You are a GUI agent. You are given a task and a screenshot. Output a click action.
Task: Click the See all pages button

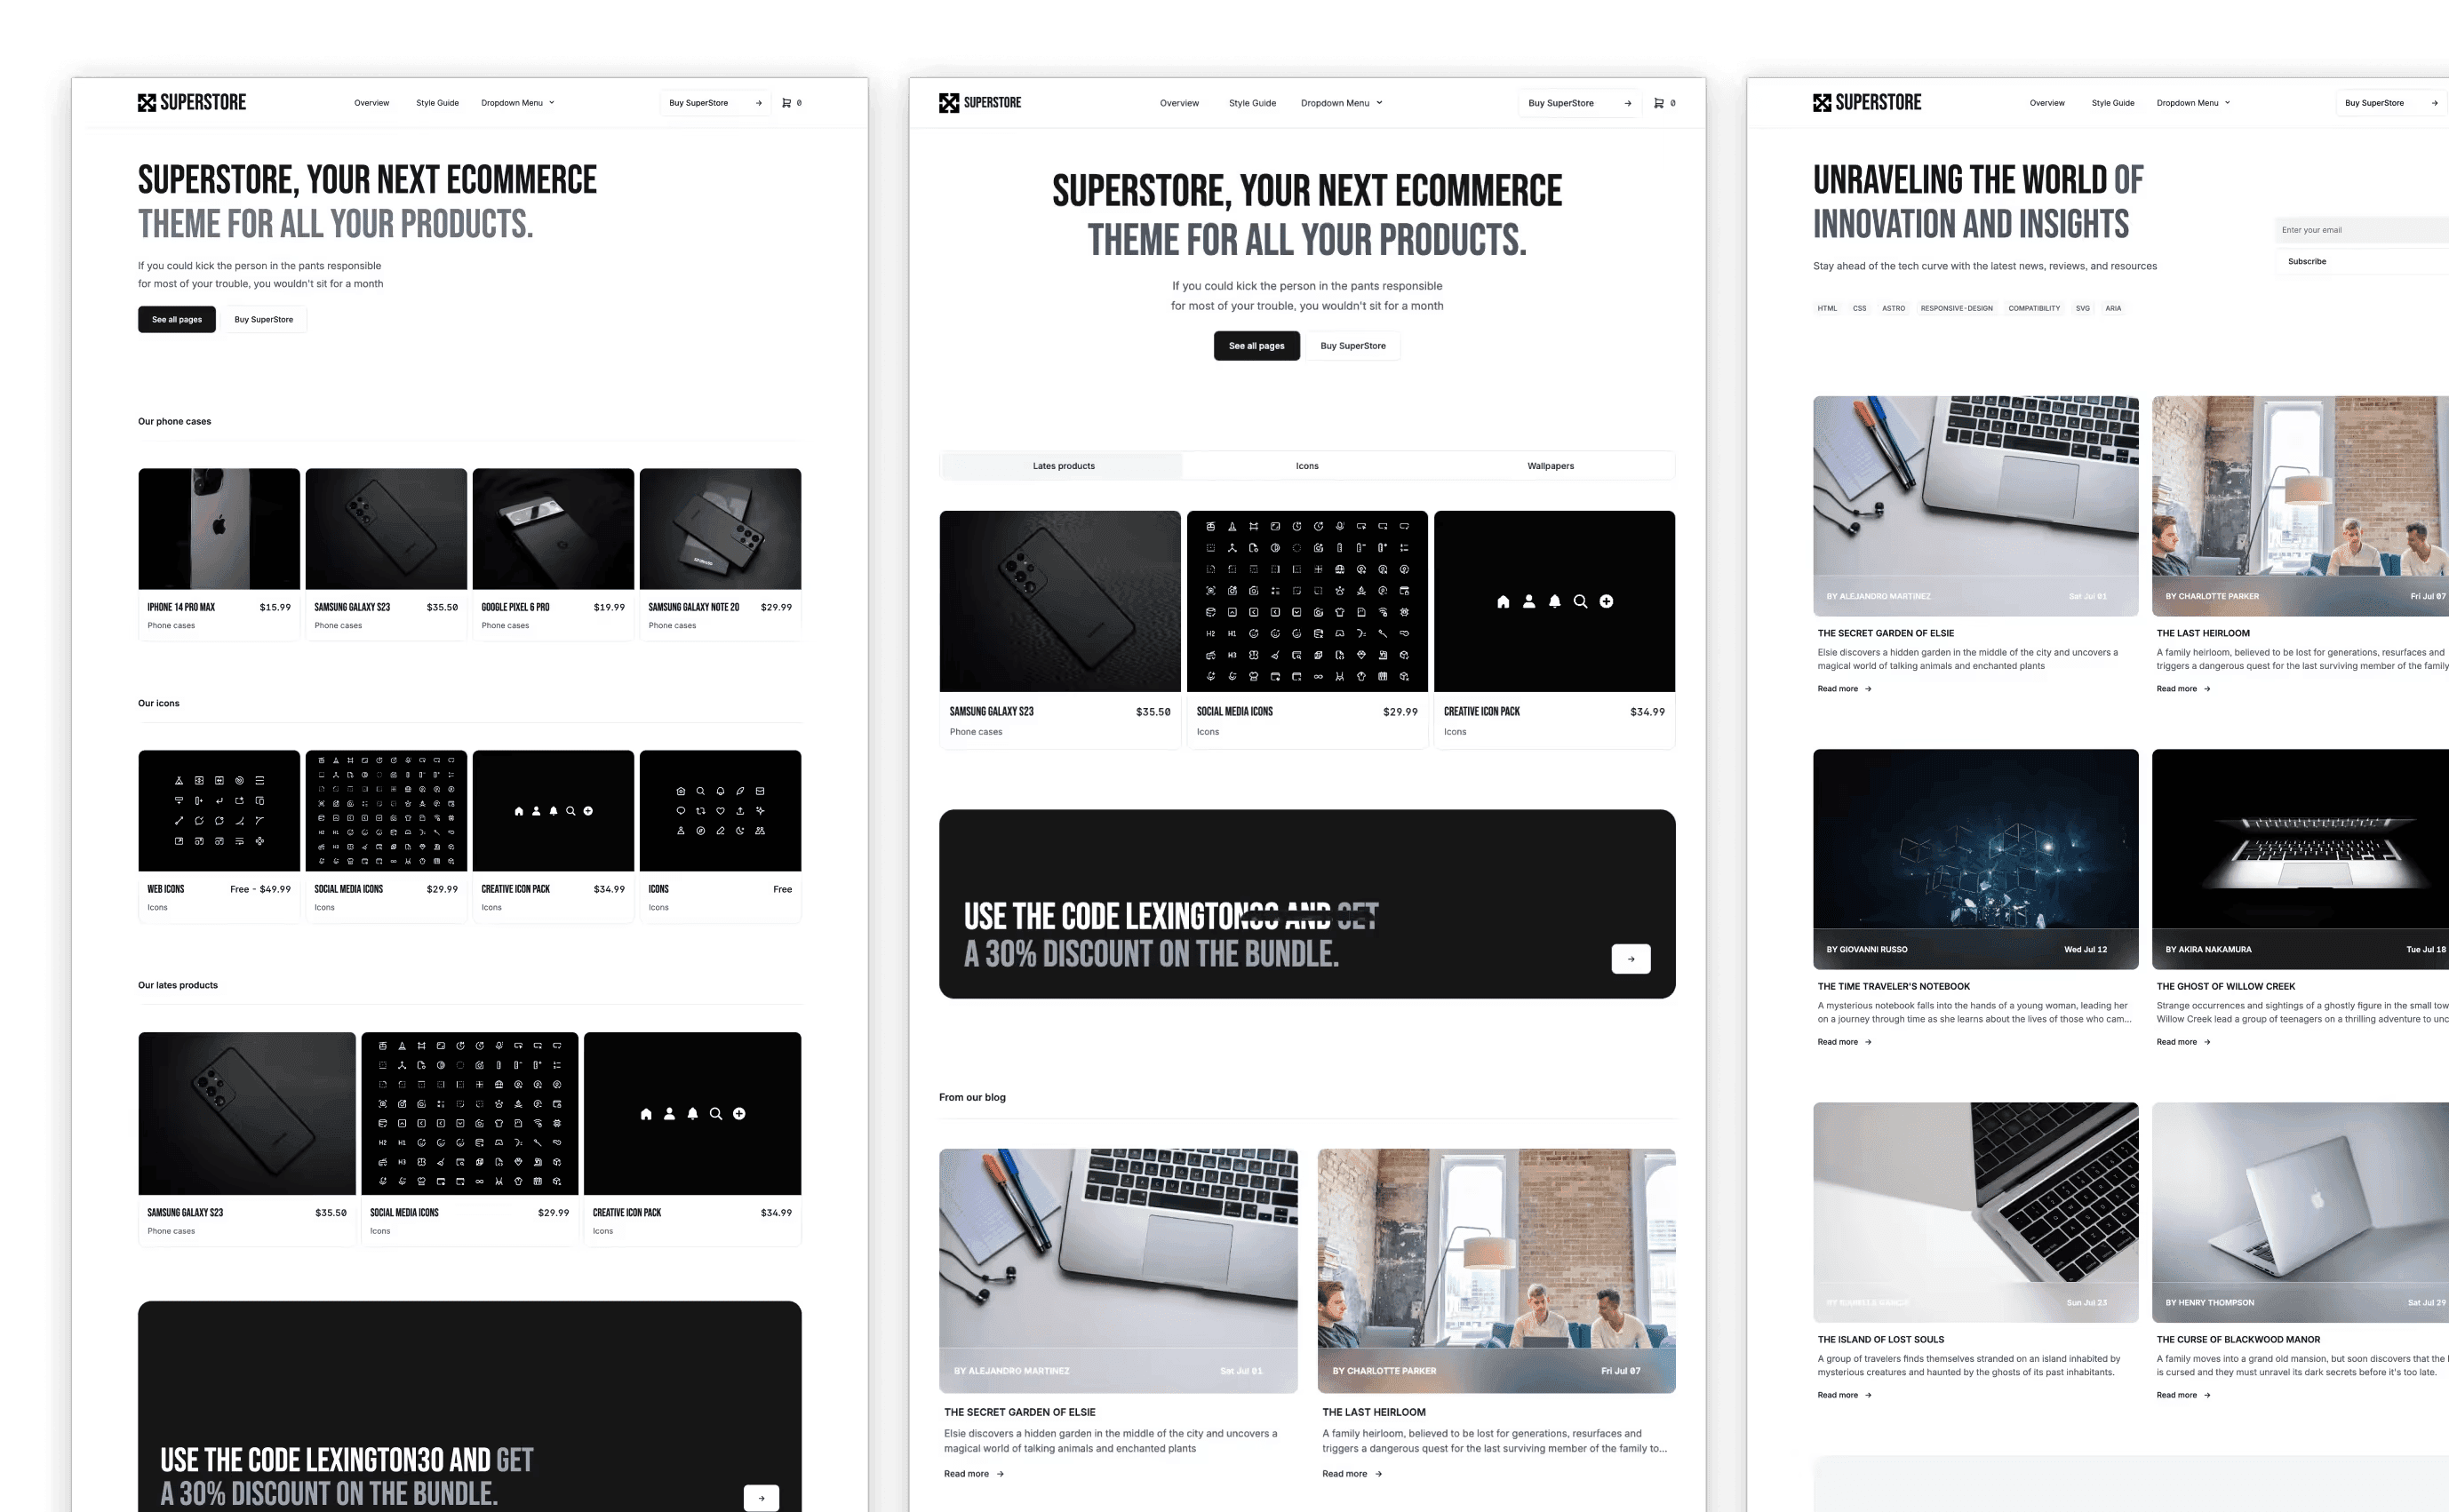pos(1256,345)
